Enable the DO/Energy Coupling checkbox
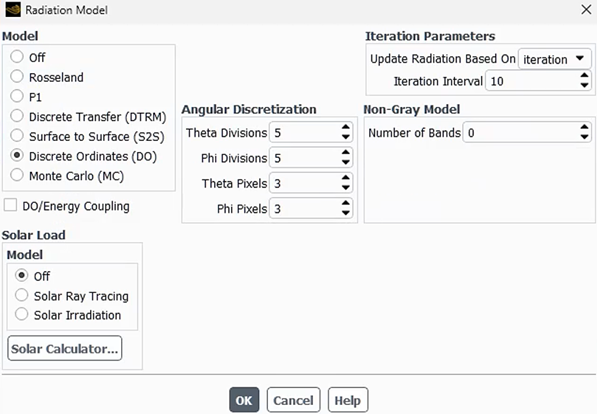Screen dimensions: 597x414 coord(10,205)
